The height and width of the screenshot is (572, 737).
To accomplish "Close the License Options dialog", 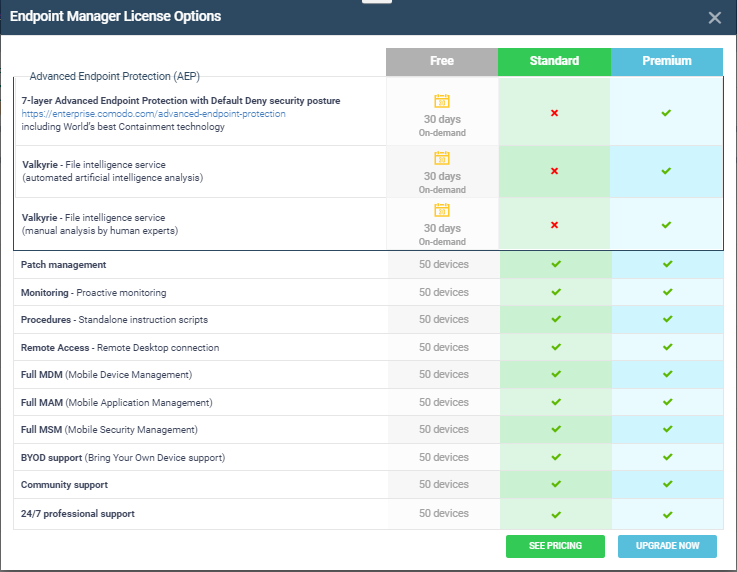I will [714, 18].
